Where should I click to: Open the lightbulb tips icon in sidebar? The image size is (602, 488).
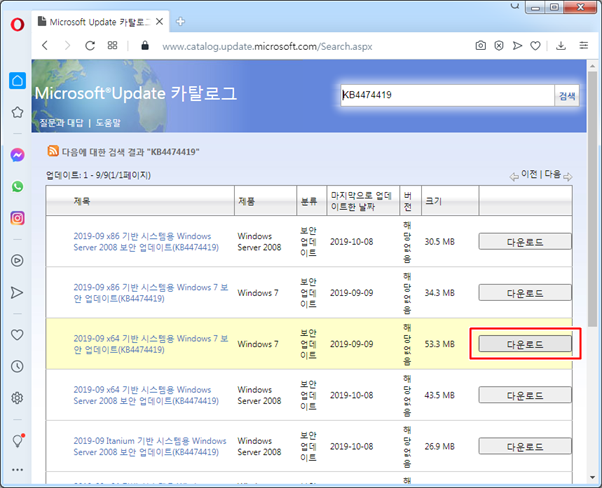pyautogui.click(x=18, y=440)
